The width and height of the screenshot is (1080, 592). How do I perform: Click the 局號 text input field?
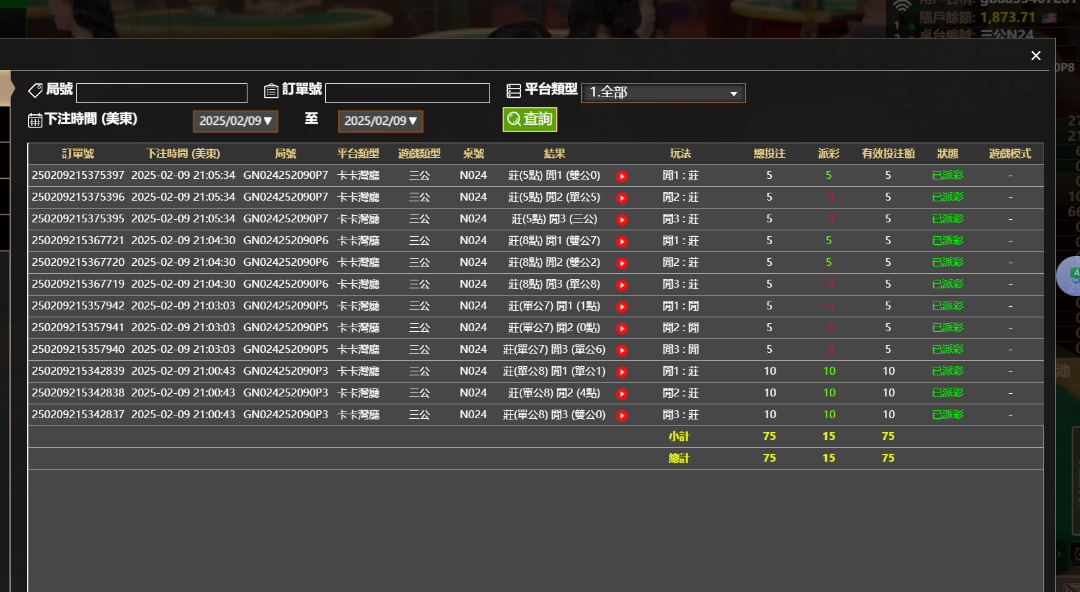161,93
